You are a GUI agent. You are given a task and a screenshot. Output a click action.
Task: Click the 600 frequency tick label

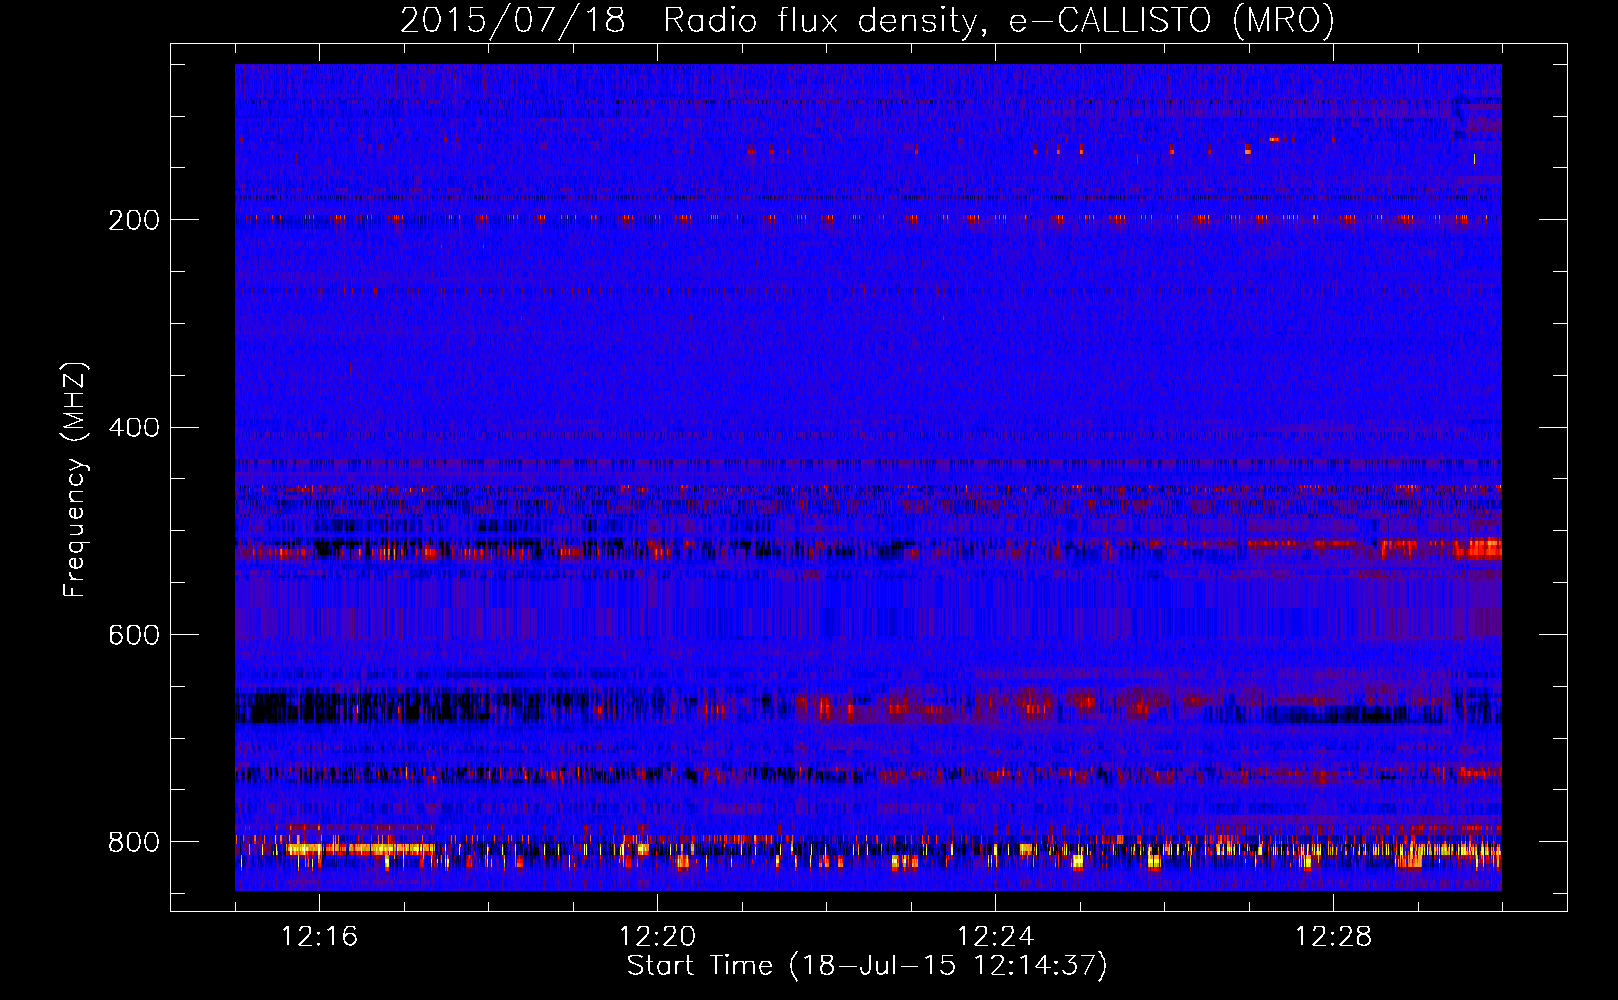coord(133,635)
